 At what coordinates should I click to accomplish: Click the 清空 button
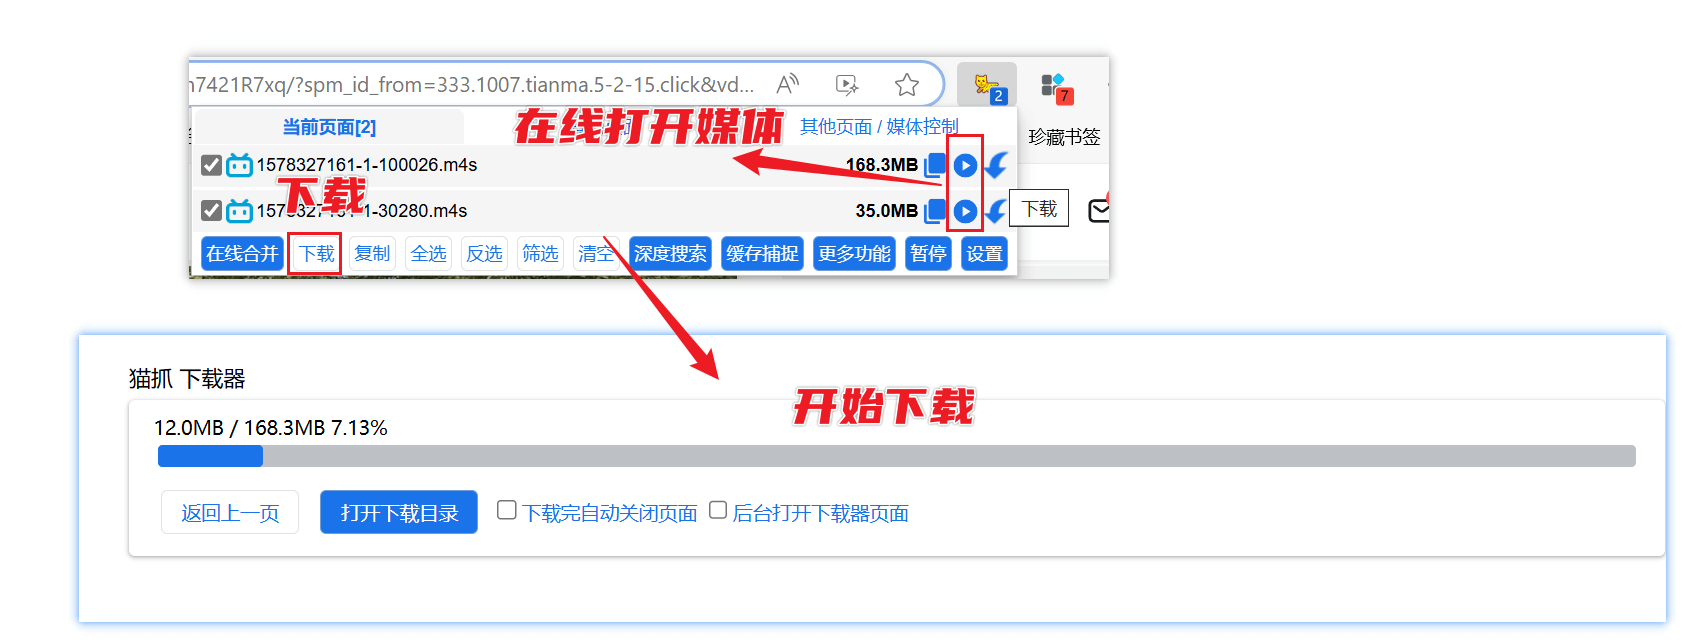(596, 254)
